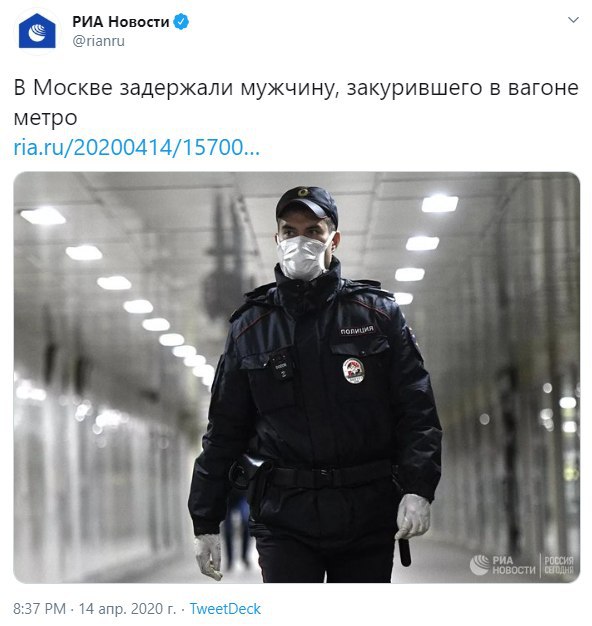Click the officer's white face mask

(x=303, y=256)
